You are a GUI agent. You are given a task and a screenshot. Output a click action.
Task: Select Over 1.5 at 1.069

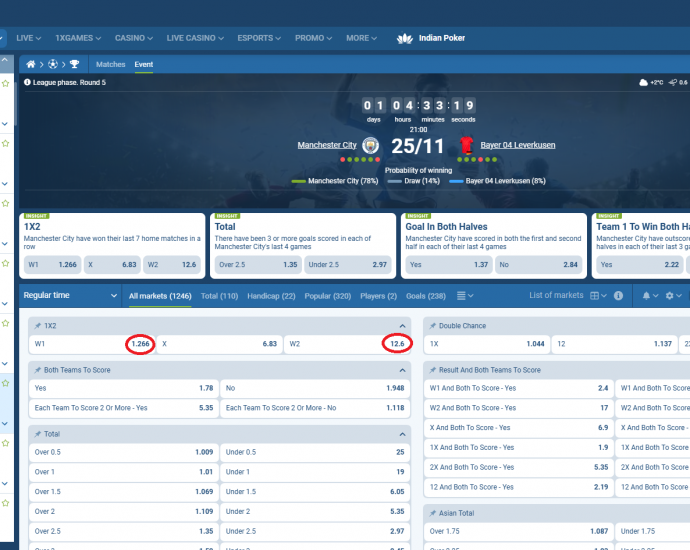tap(124, 492)
